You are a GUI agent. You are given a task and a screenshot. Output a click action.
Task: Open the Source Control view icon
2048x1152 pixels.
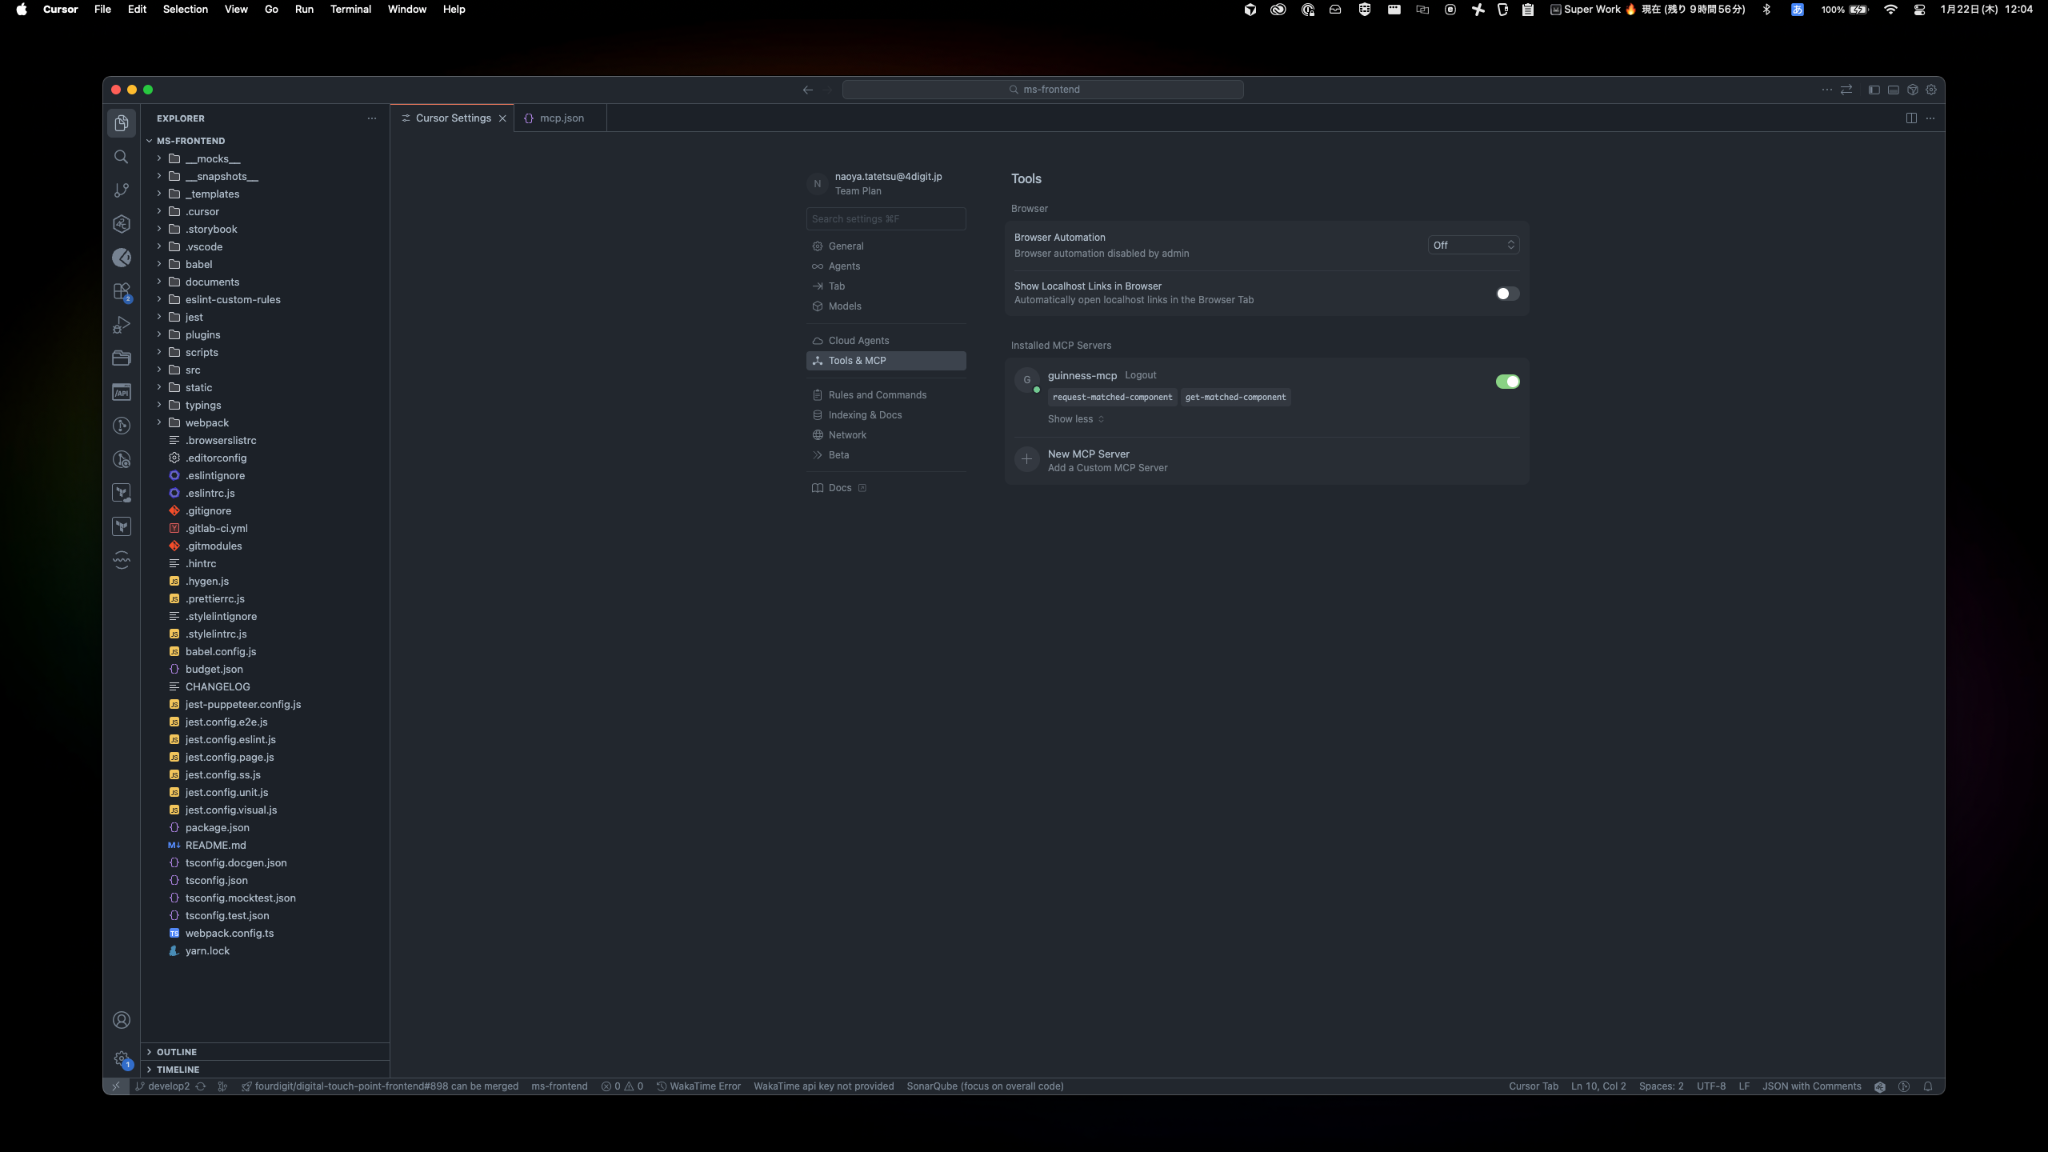(121, 190)
